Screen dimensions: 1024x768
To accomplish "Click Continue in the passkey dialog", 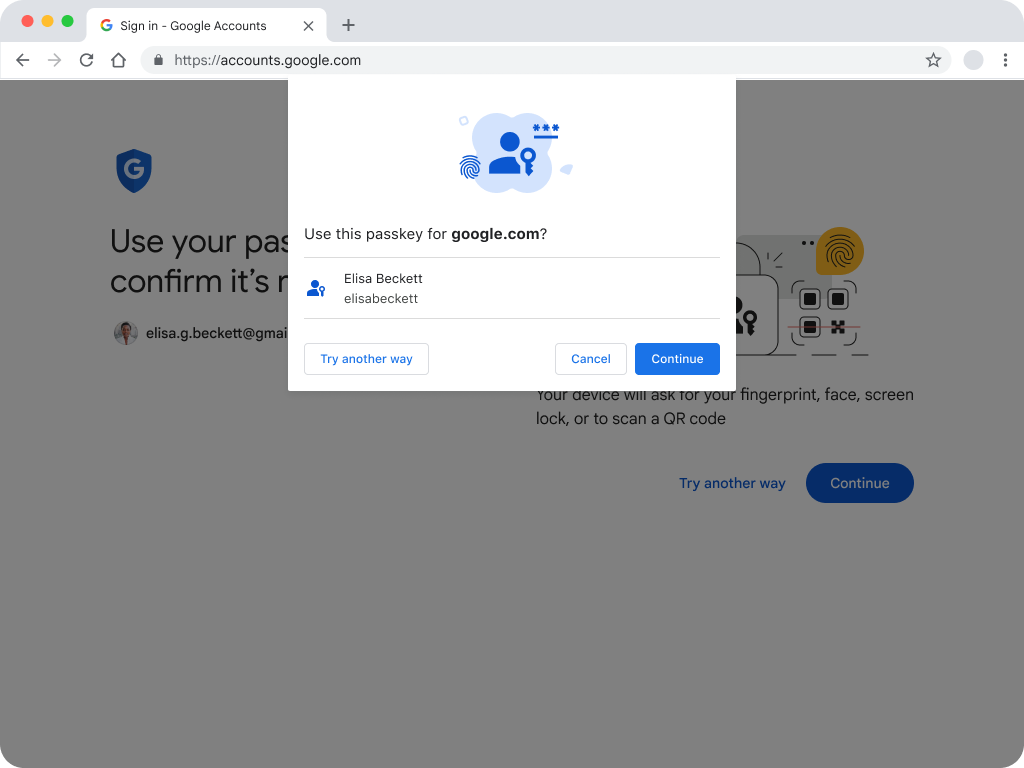I will point(677,358).
